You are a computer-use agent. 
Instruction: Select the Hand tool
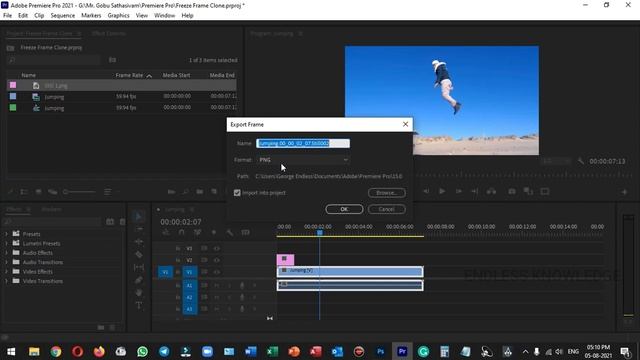[x=139, y=293]
